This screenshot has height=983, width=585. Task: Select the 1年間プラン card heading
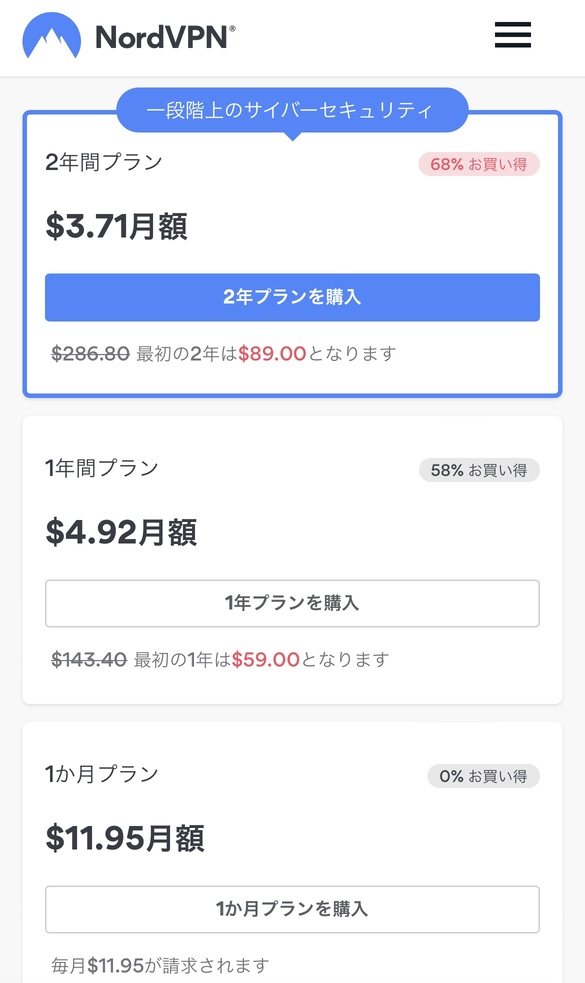102,468
